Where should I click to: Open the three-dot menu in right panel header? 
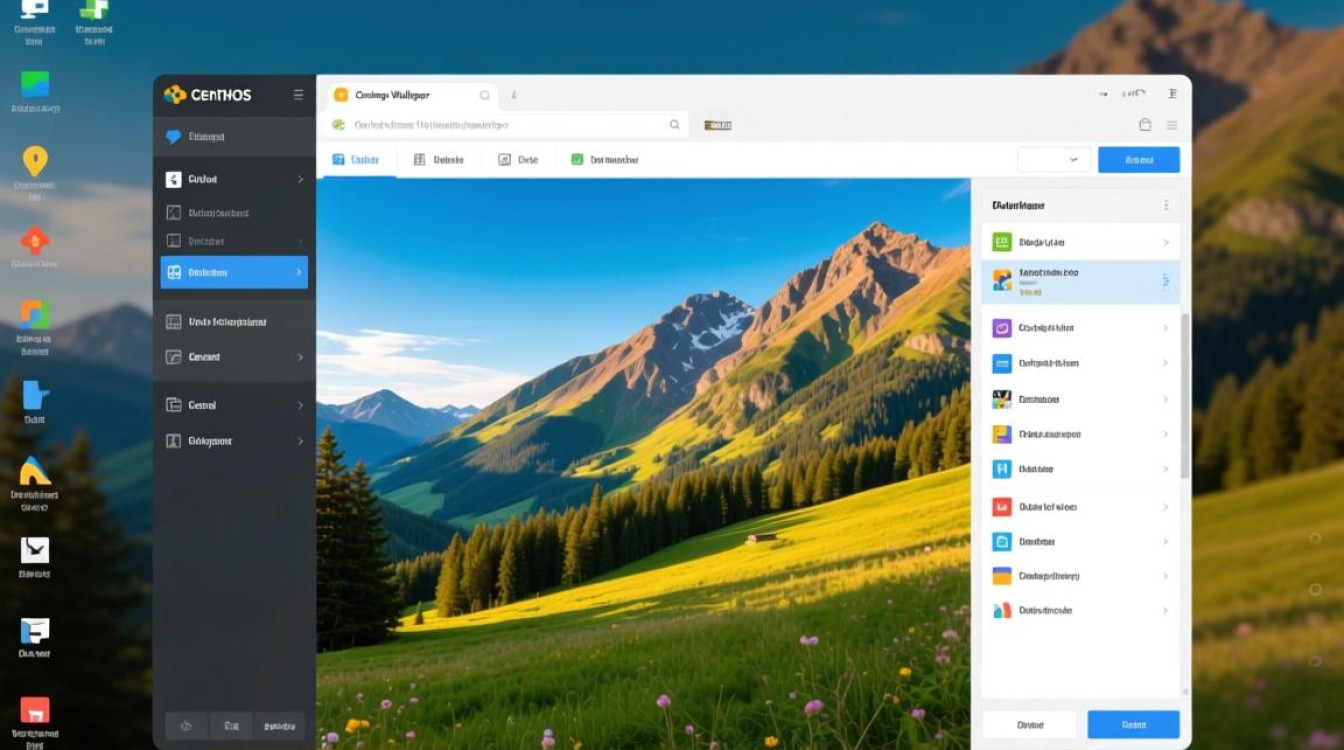pyautogui.click(x=1165, y=205)
